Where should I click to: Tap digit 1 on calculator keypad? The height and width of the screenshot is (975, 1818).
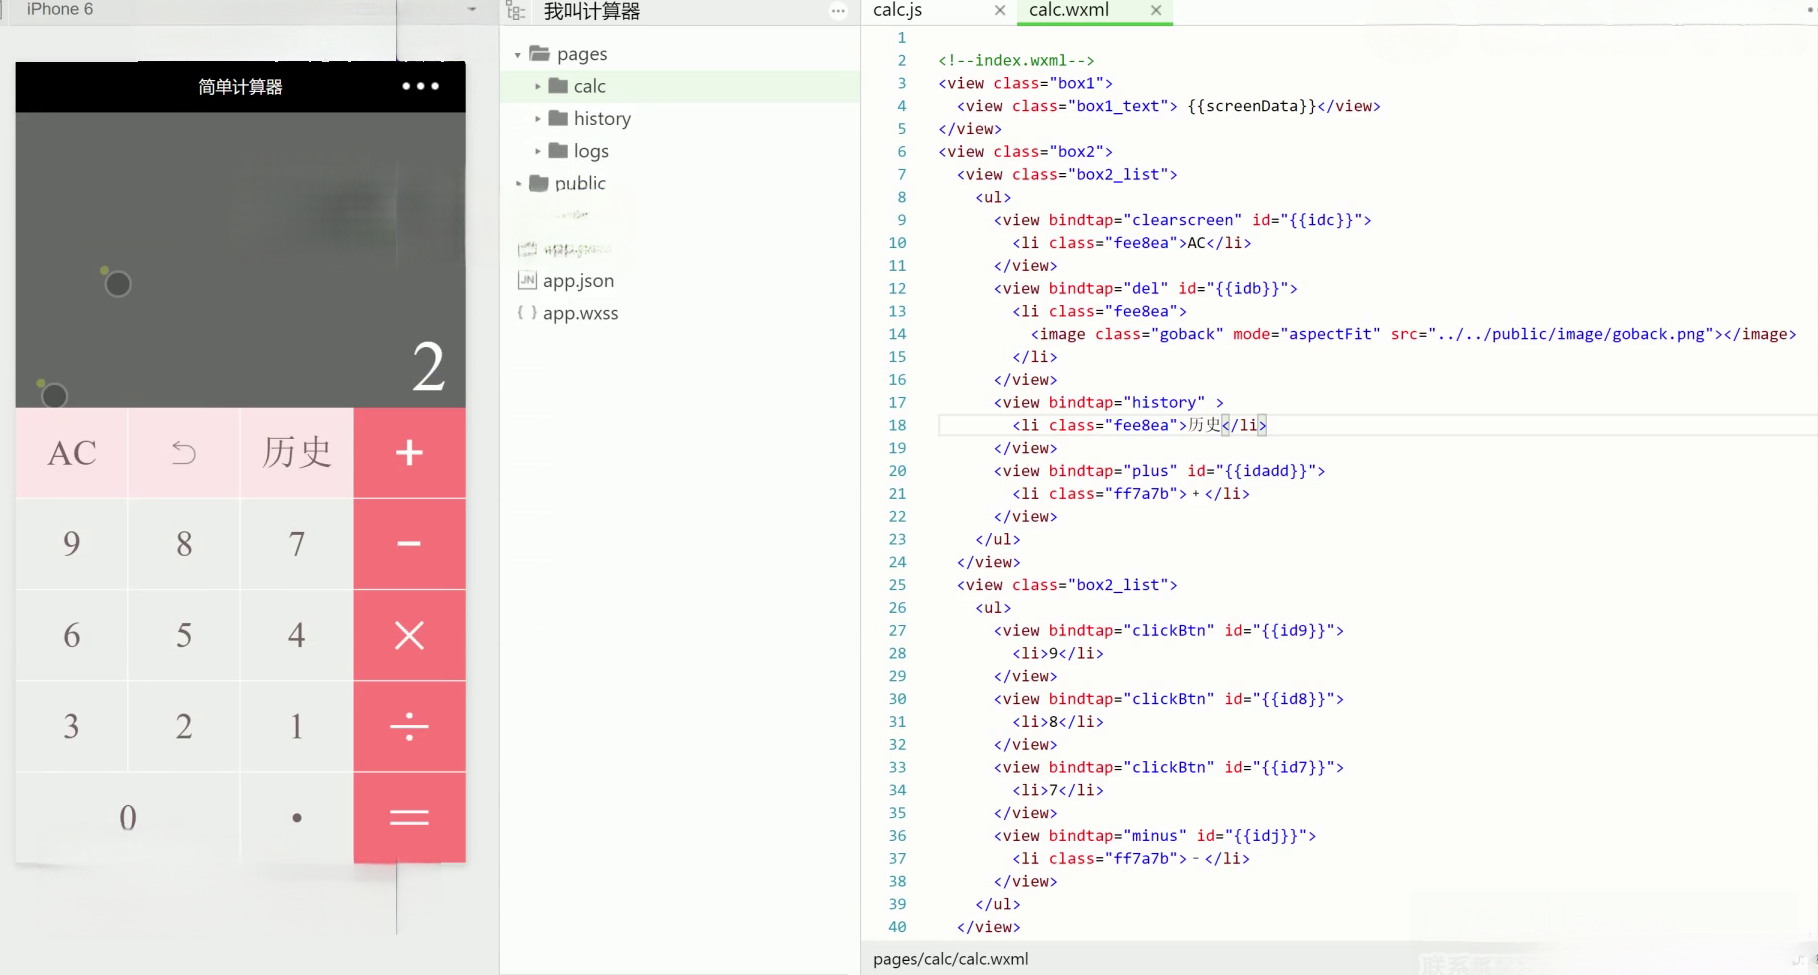pyautogui.click(x=297, y=726)
